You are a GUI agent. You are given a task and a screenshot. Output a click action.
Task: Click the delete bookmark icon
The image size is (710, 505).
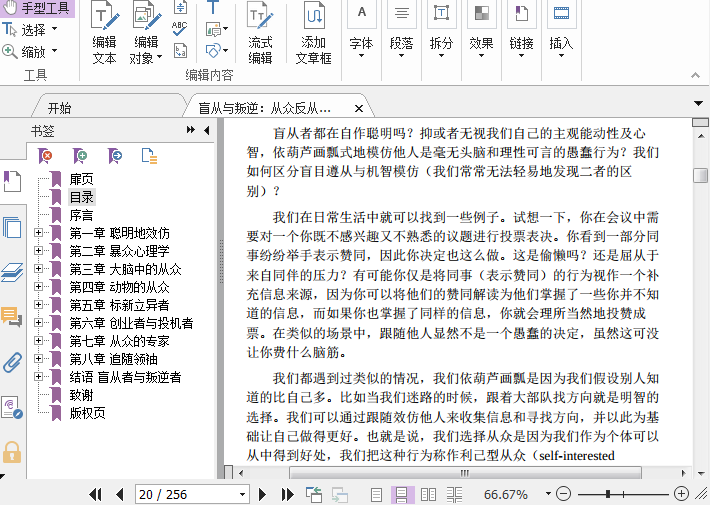45,156
